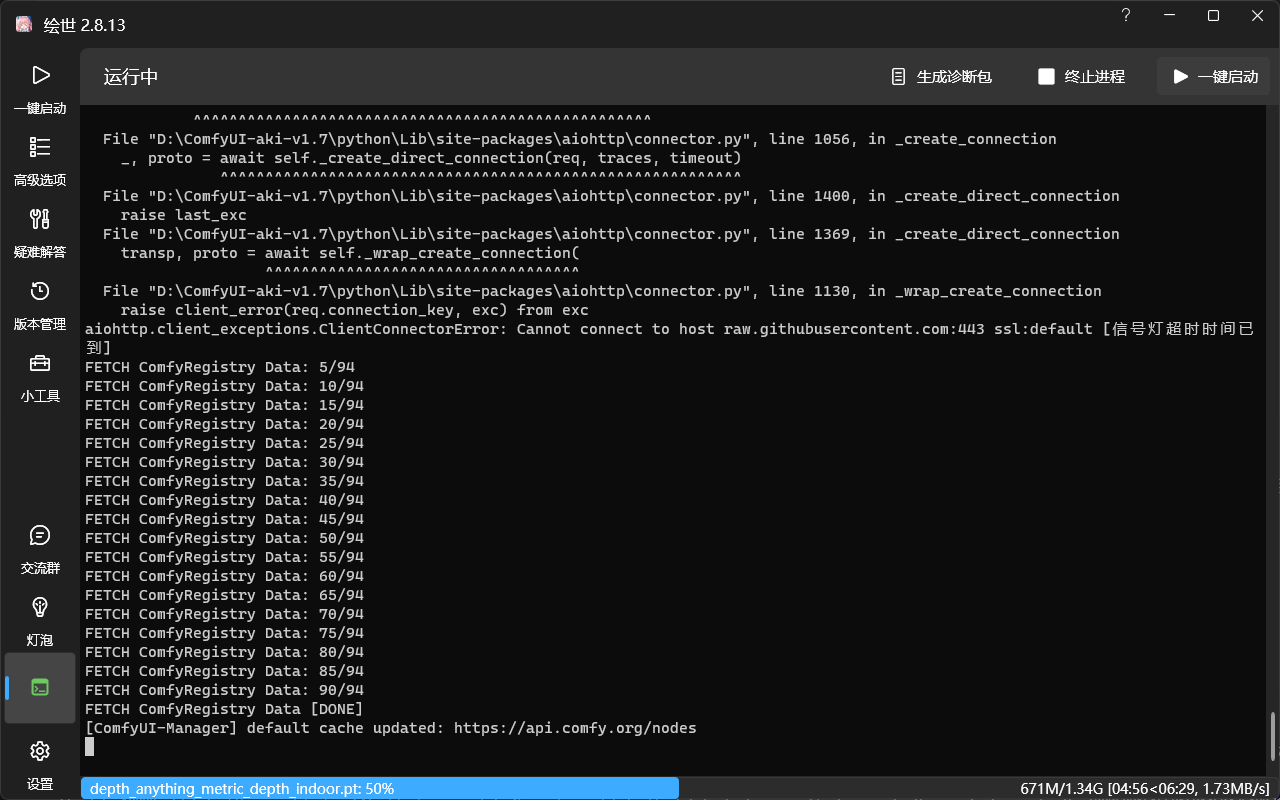
Task: Open 高级选项 advanced options from the sidebar
Action: click(x=40, y=146)
